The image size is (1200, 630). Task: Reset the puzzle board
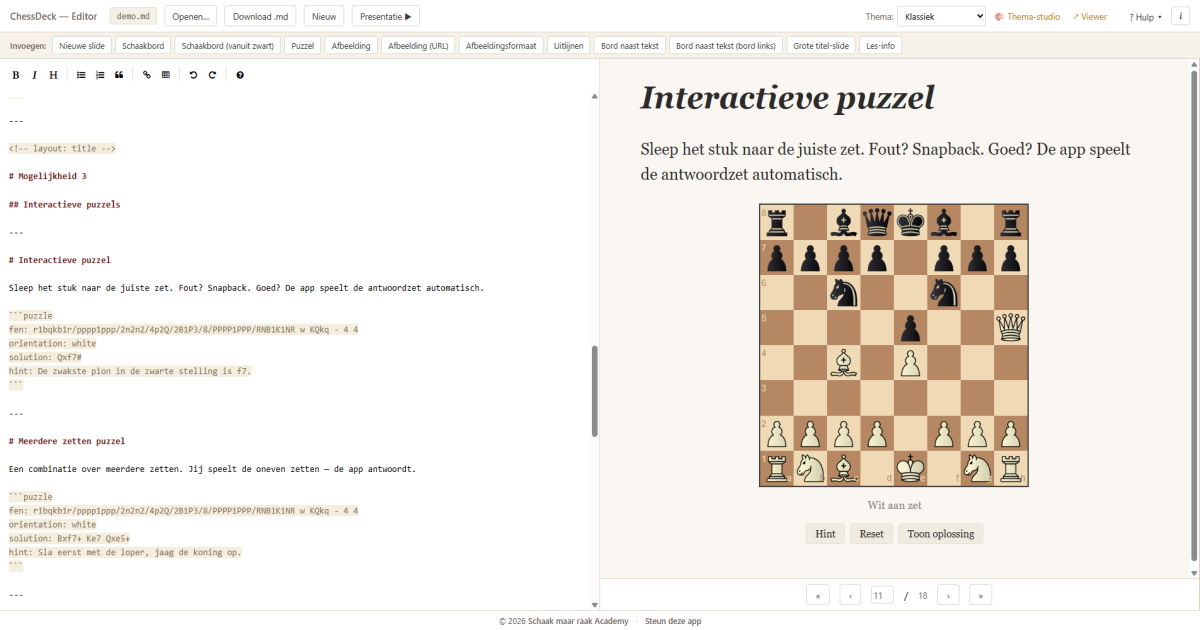pyautogui.click(x=871, y=534)
